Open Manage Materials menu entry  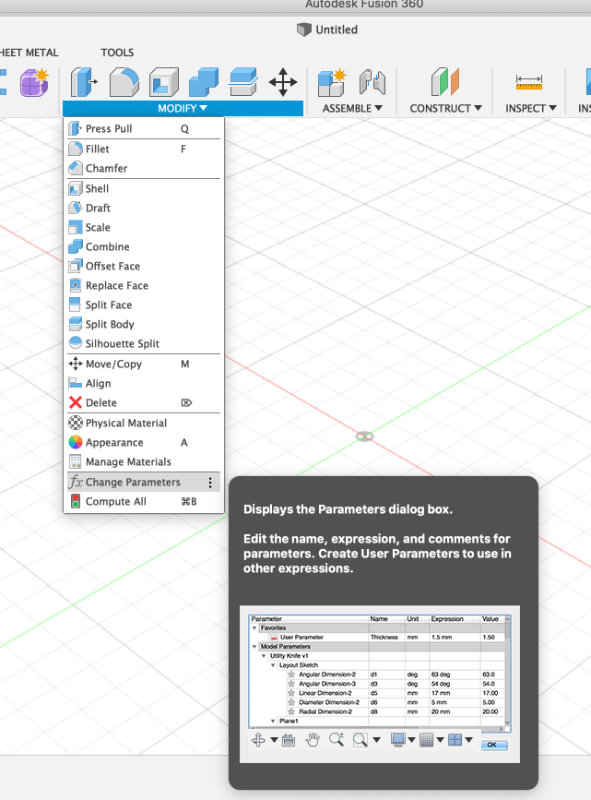[144, 462]
